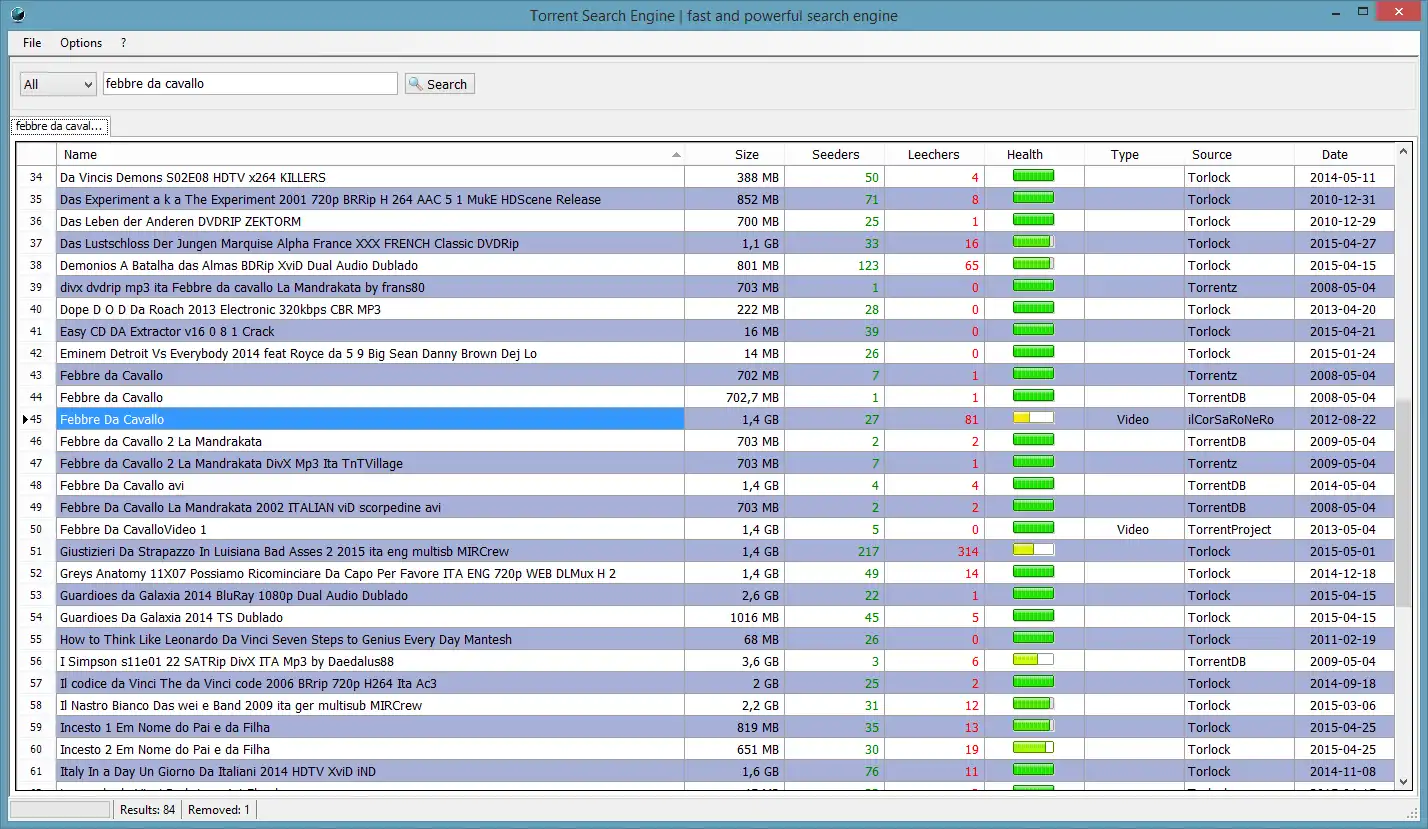Select 'Febbre Da CavalloVideo 1' row

[x=706, y=529]
